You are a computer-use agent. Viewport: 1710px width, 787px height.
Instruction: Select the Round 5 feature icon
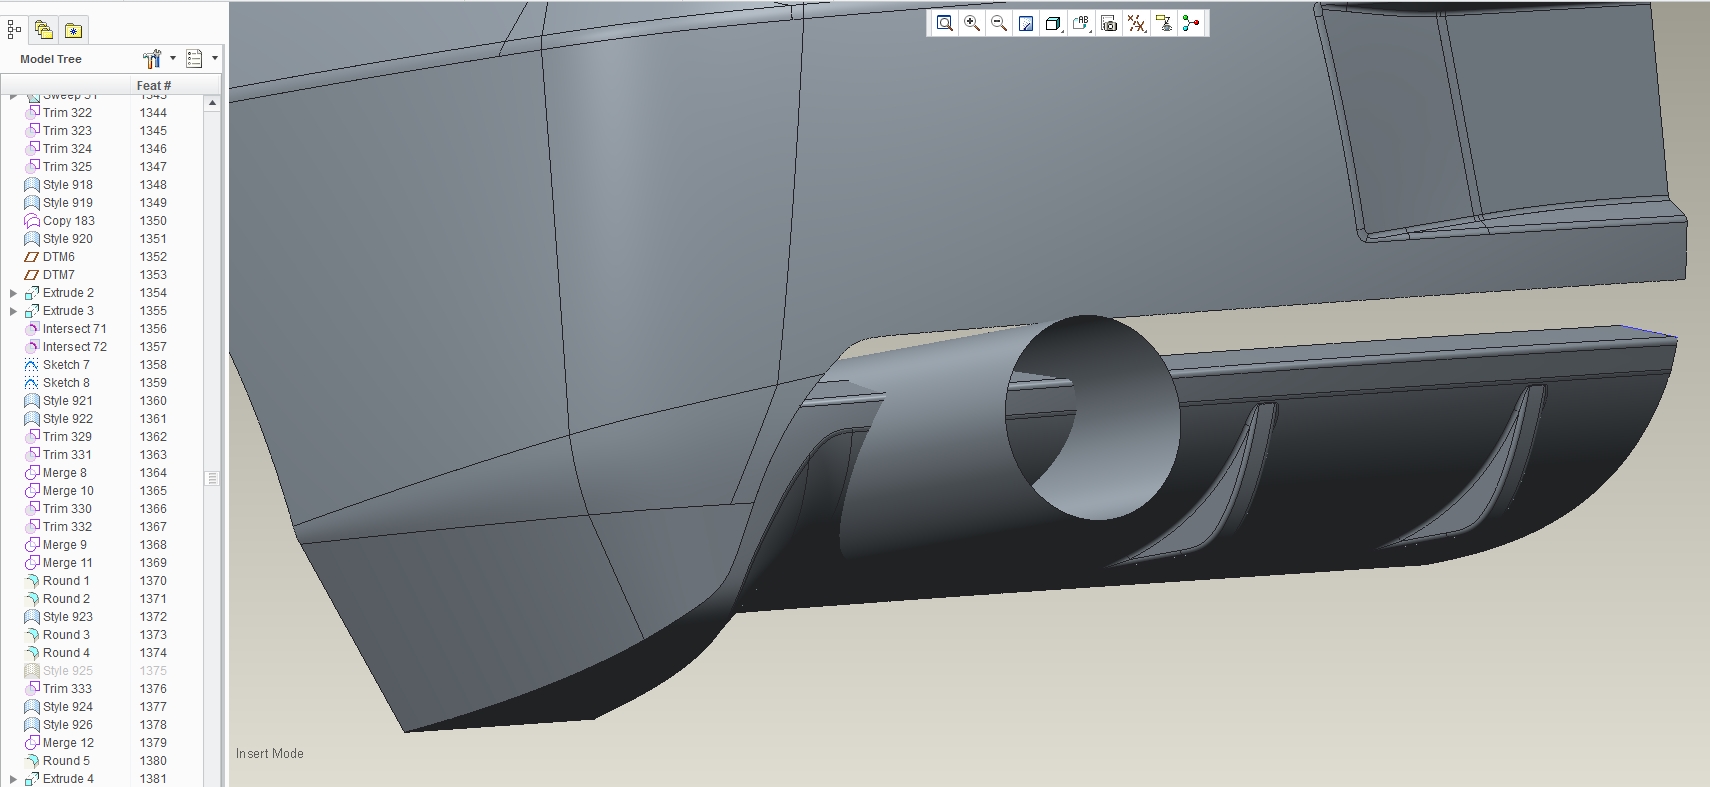32,761
